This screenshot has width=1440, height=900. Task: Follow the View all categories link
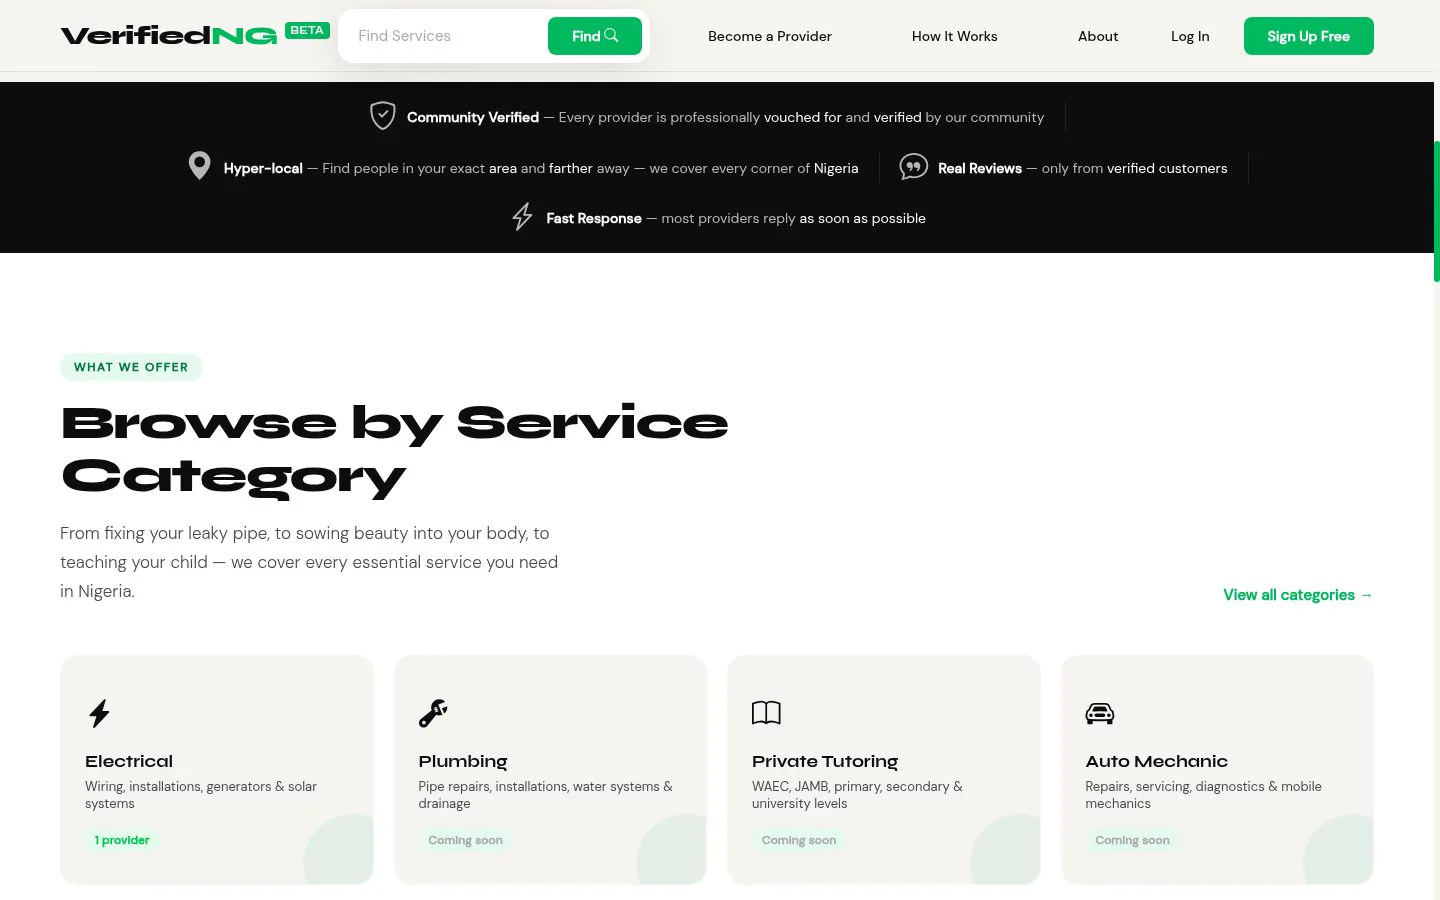1298,595
